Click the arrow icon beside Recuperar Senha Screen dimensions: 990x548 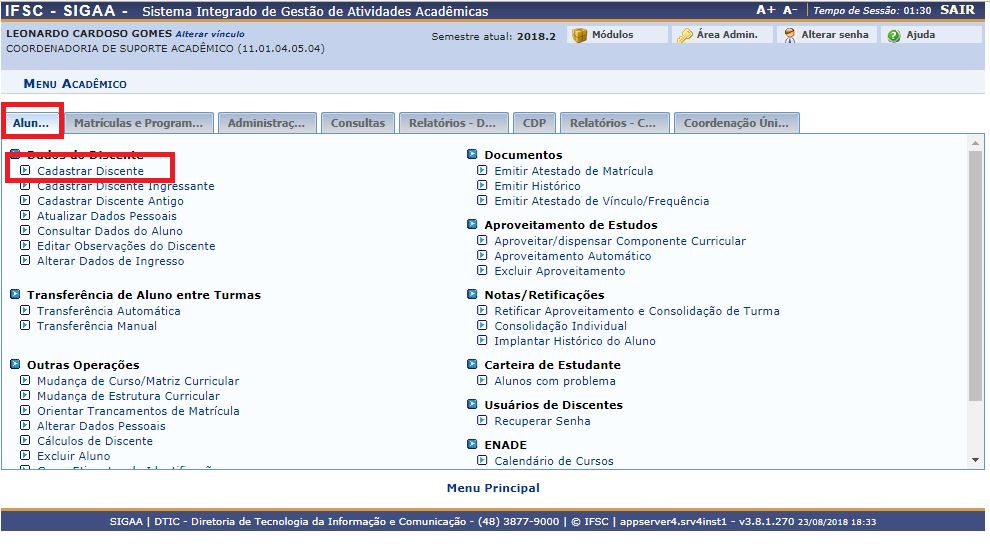482,421
